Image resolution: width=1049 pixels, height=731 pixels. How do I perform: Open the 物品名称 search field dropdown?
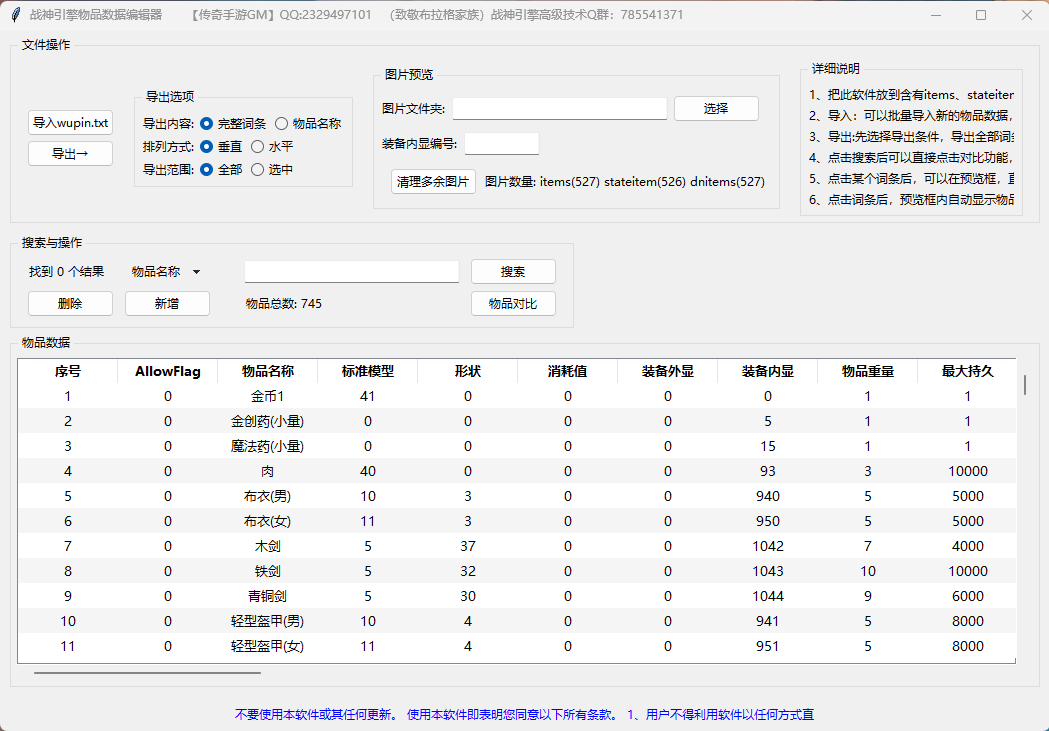[x=166, y=272]
